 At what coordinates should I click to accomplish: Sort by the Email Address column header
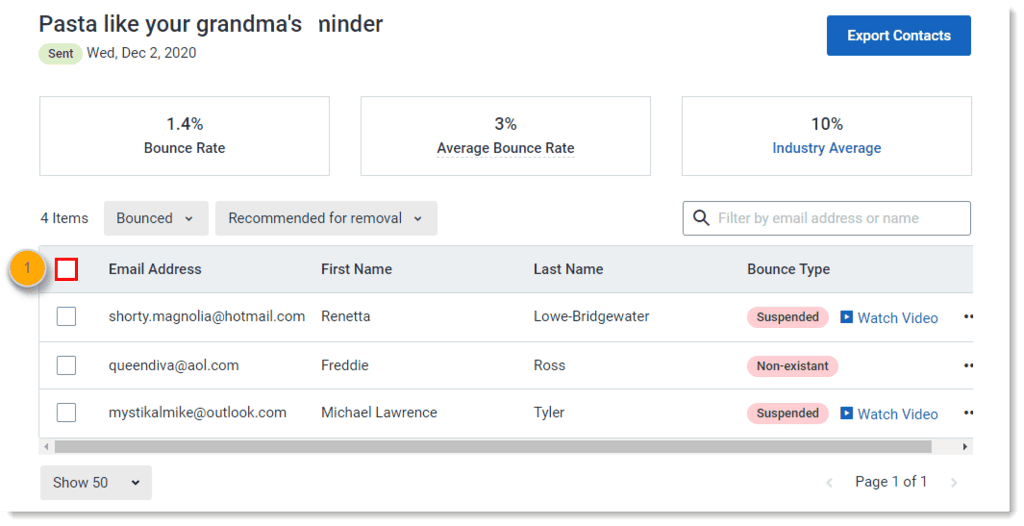point(155,269)
